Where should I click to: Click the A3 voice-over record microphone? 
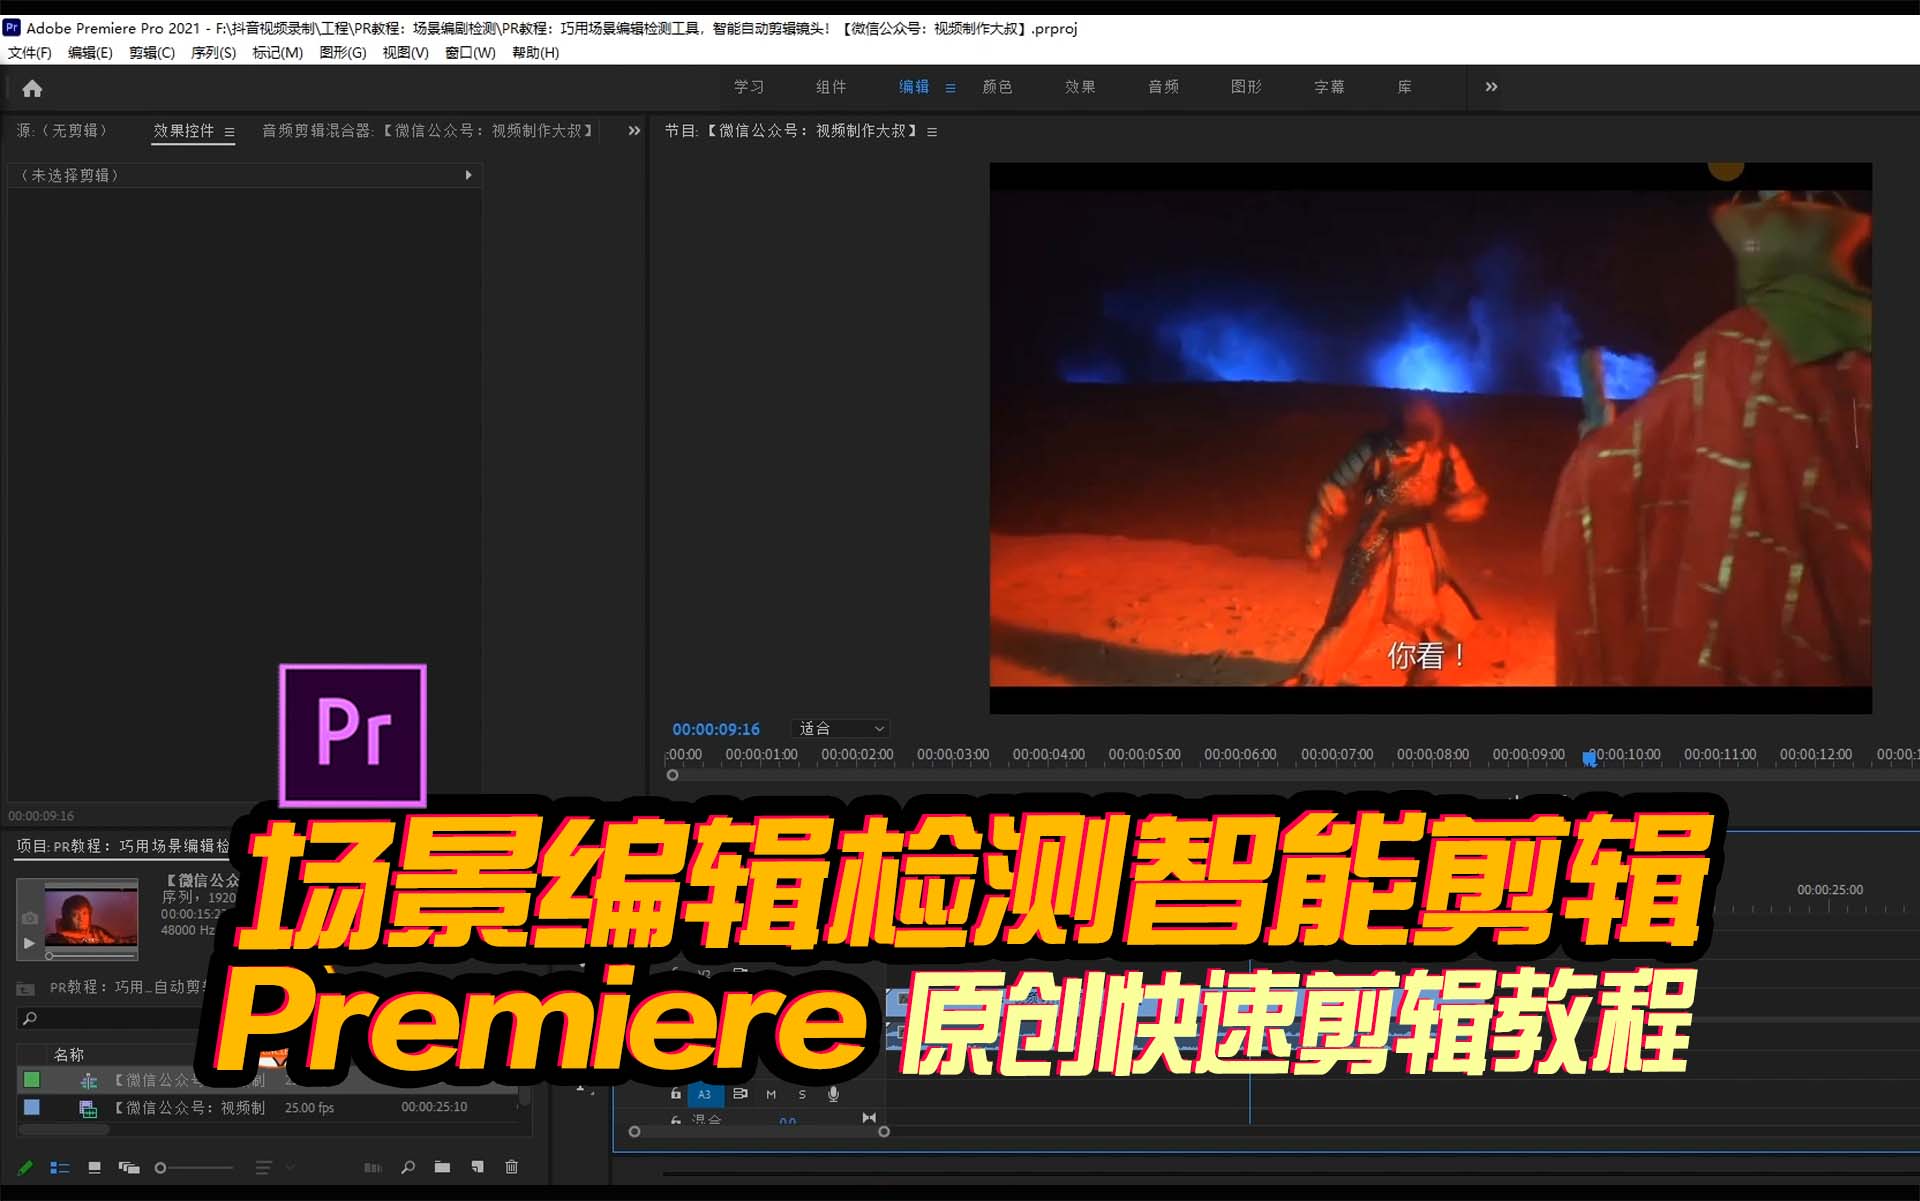(833, 1095)
